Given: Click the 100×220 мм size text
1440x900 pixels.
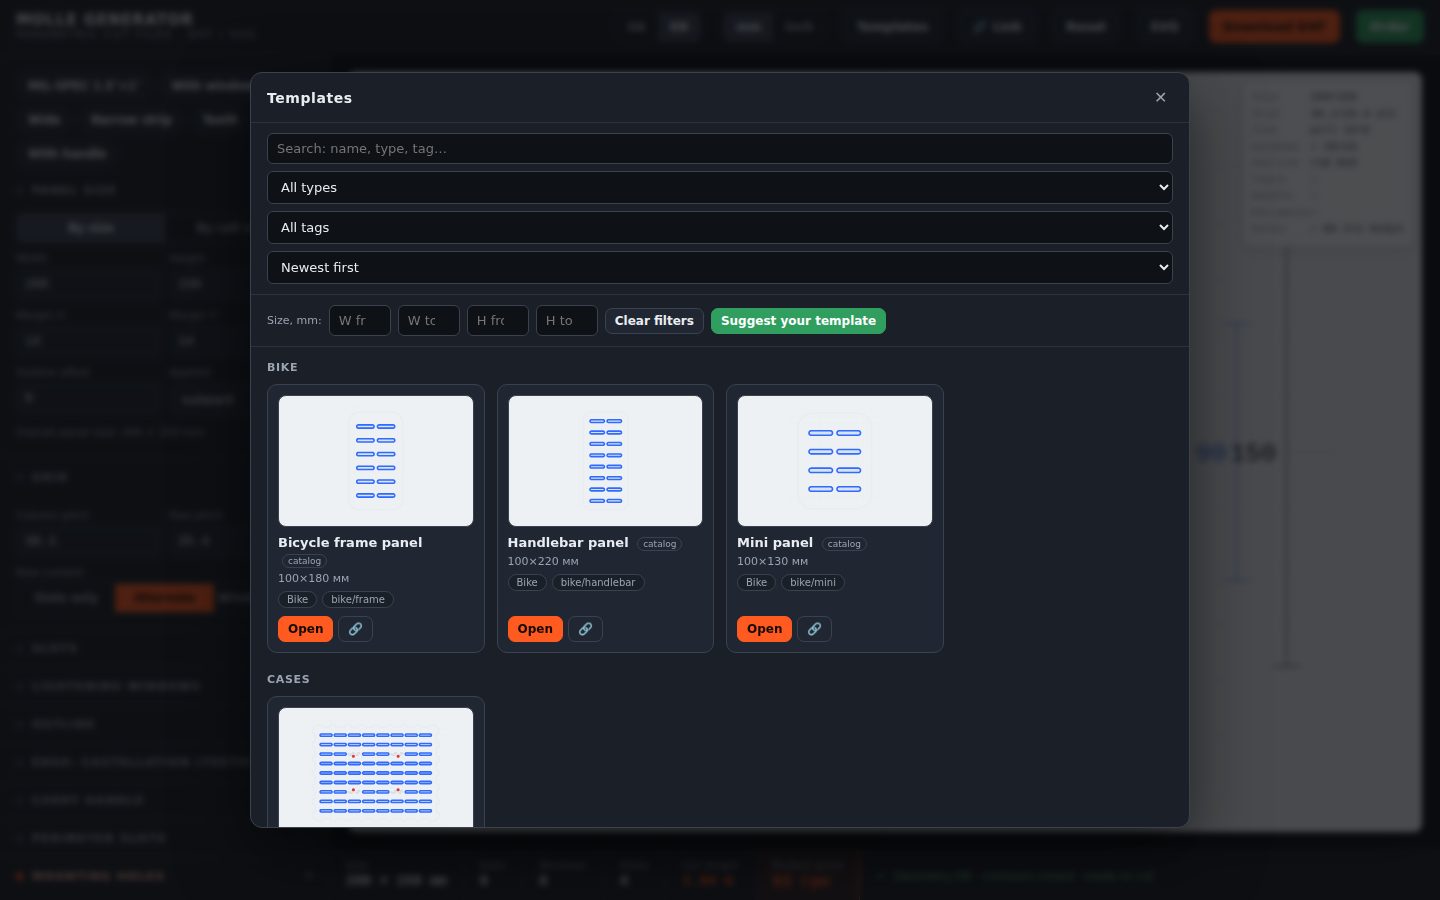Looking at the screenshot, I should 543,562.
